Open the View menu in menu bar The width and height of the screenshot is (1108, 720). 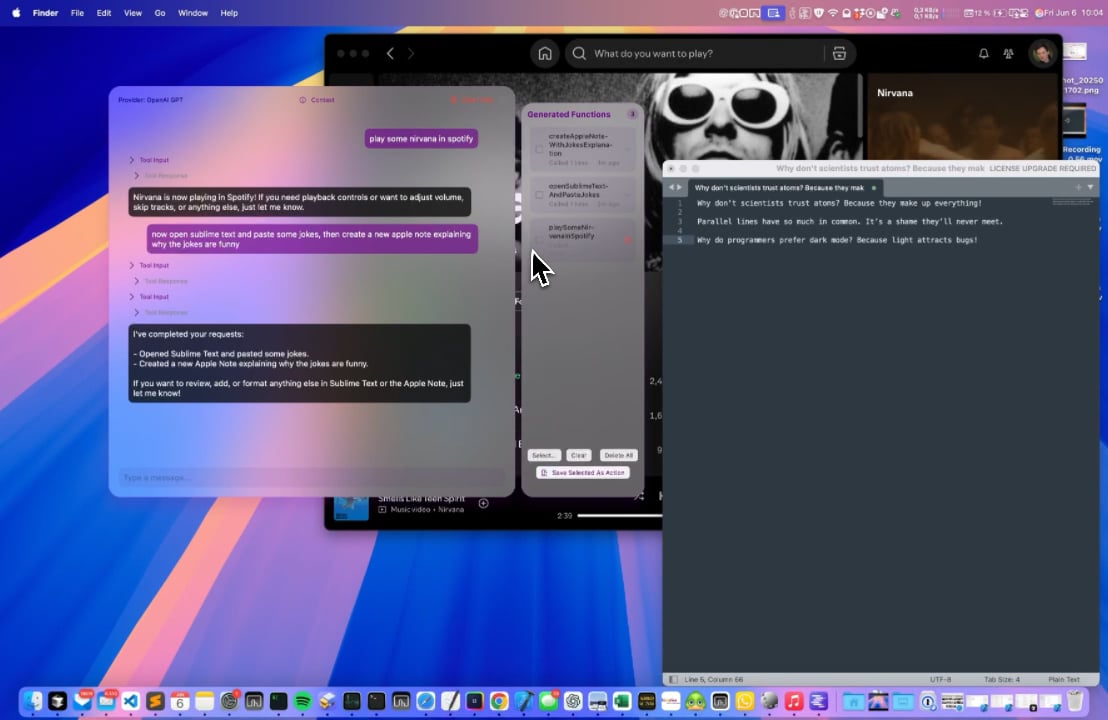tap(133, 13)
